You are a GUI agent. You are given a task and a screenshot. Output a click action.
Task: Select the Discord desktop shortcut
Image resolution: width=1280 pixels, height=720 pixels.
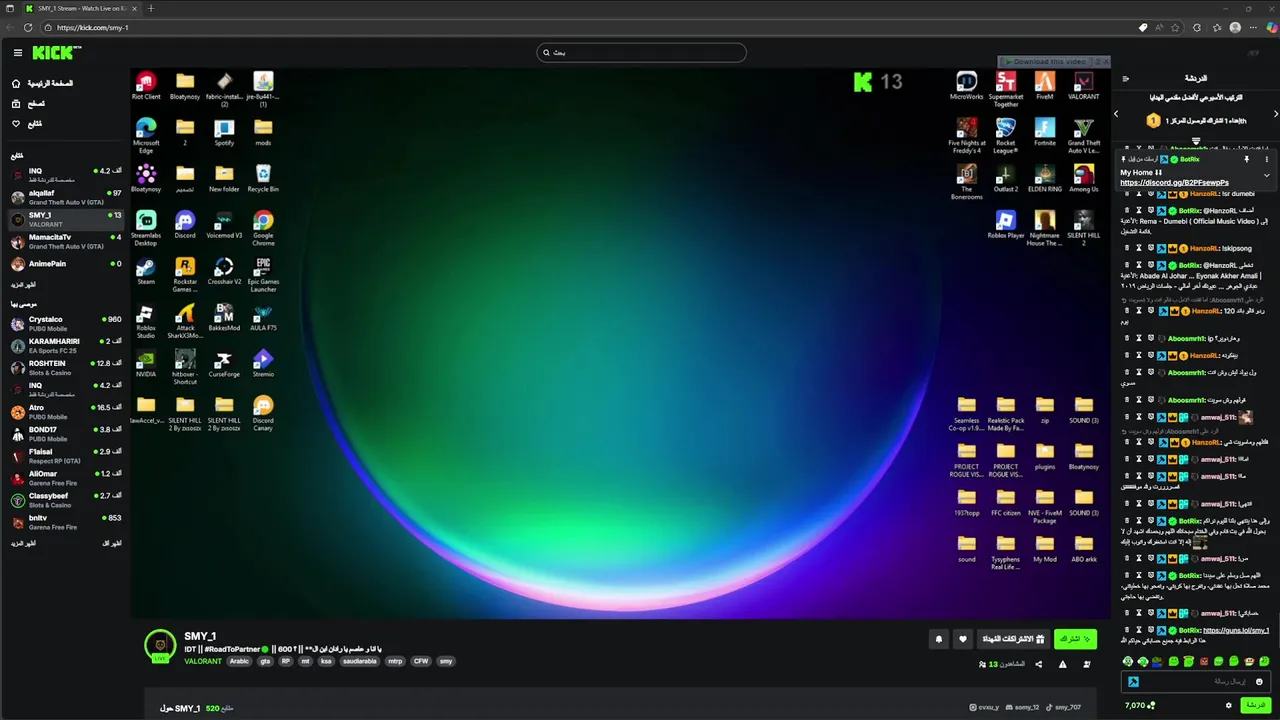pyautogui.click(x=185, y=225)
